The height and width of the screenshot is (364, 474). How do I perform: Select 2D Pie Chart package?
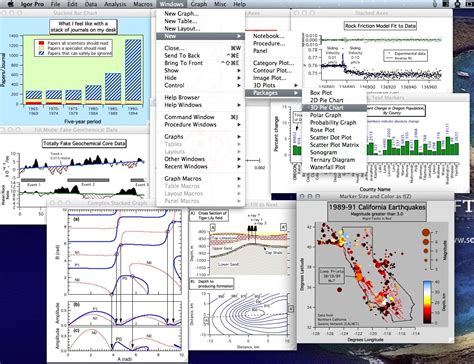pyautogui.click(x=334, y=100)
